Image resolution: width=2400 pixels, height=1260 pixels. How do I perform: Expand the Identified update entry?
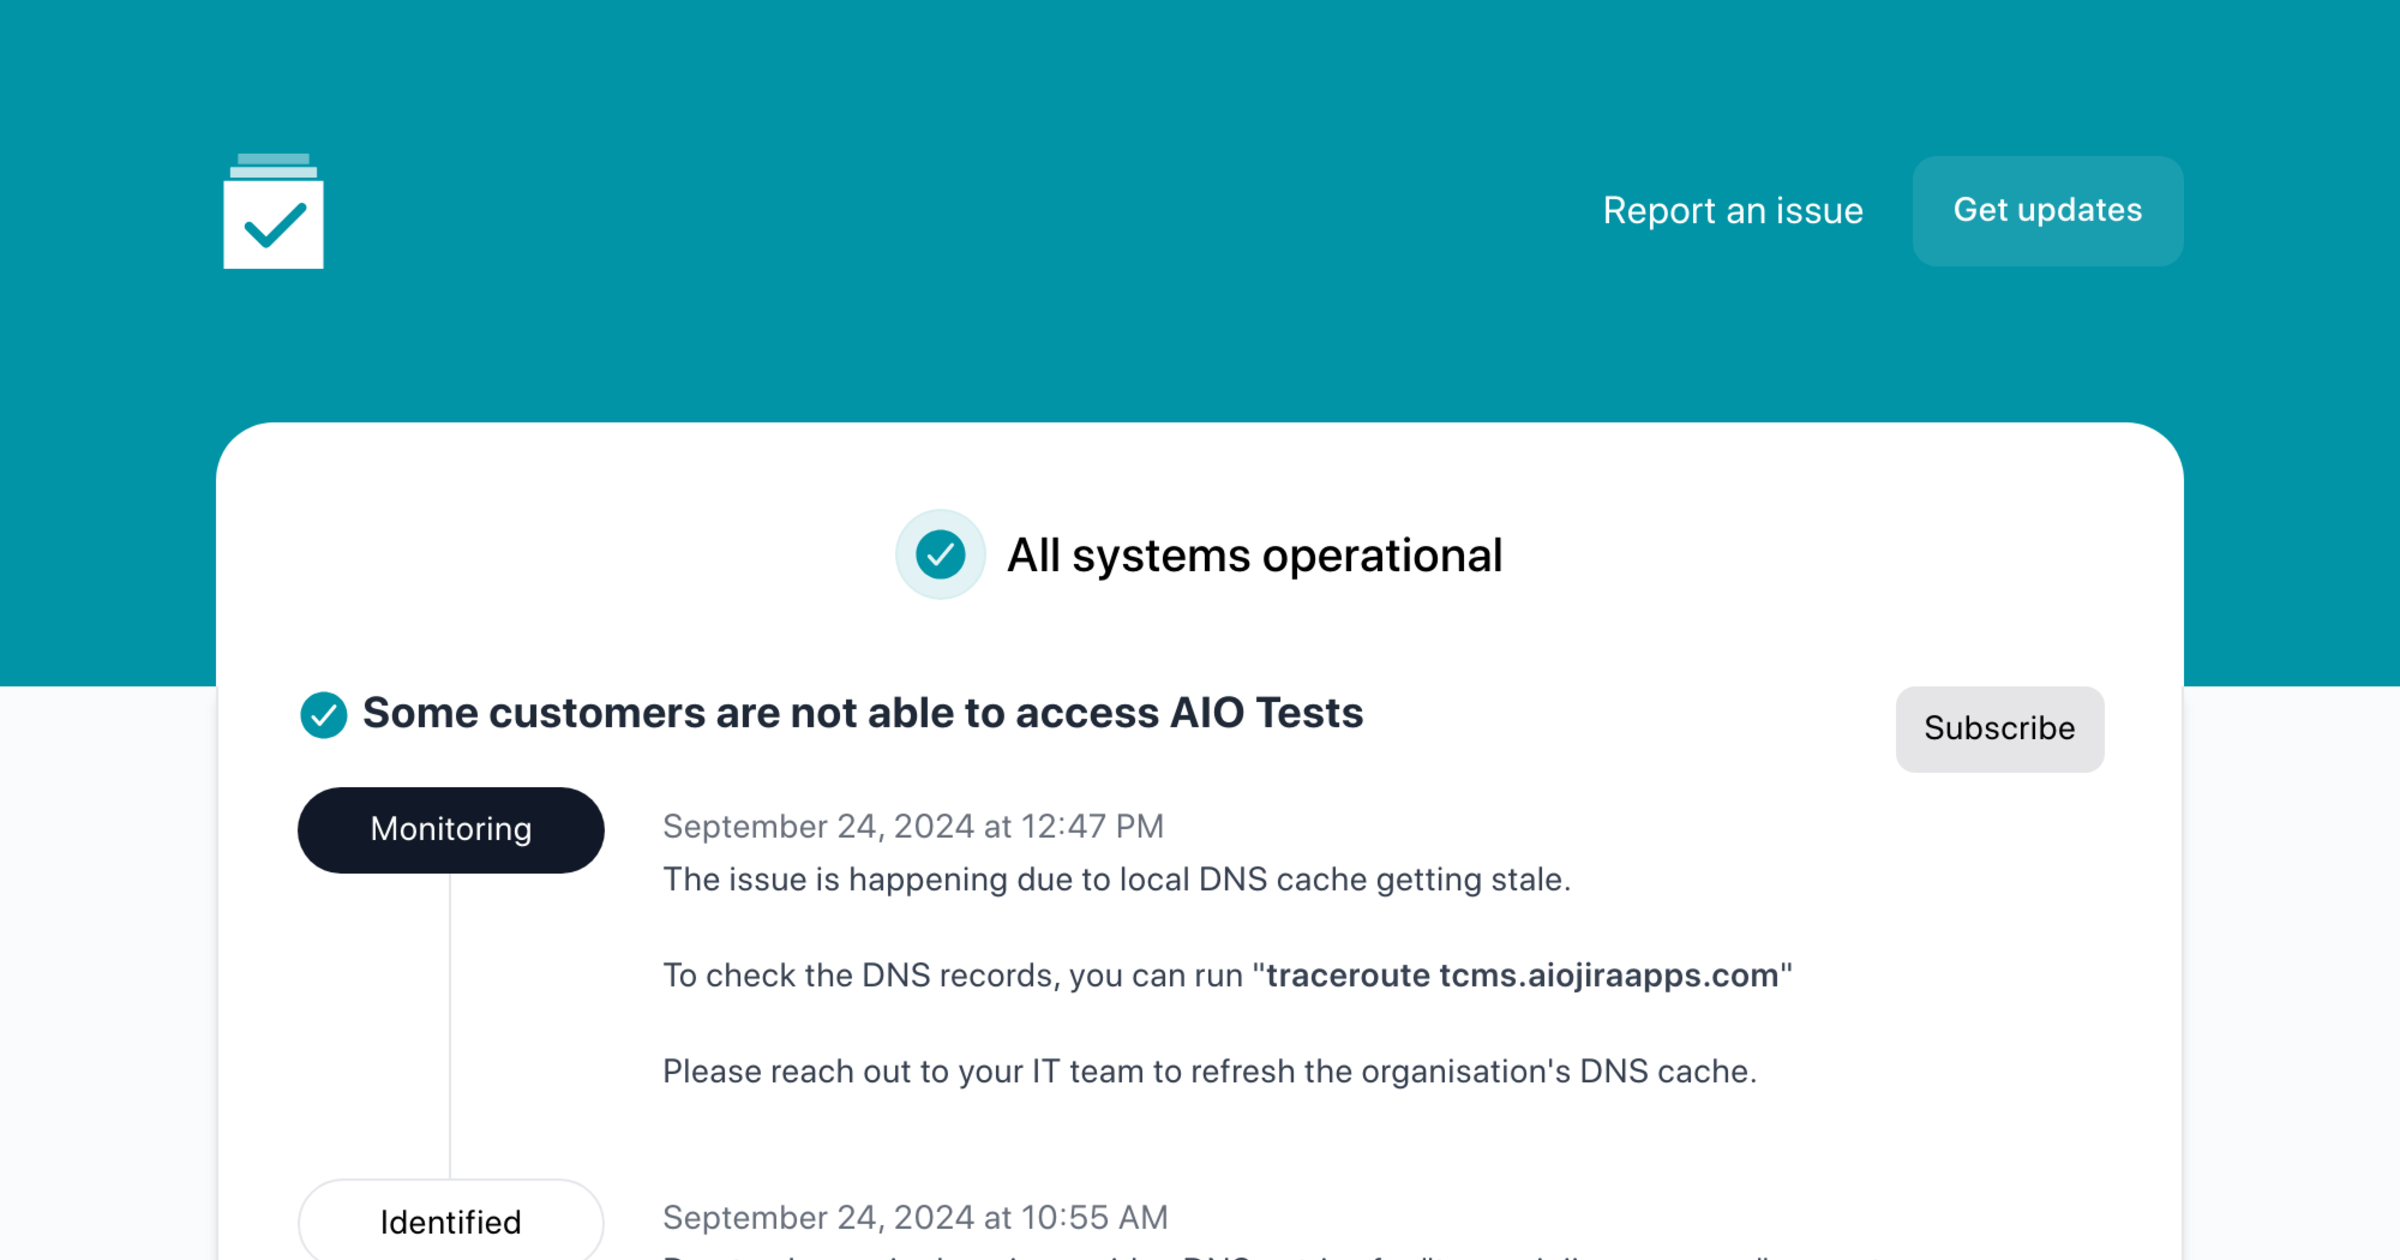451,1221
